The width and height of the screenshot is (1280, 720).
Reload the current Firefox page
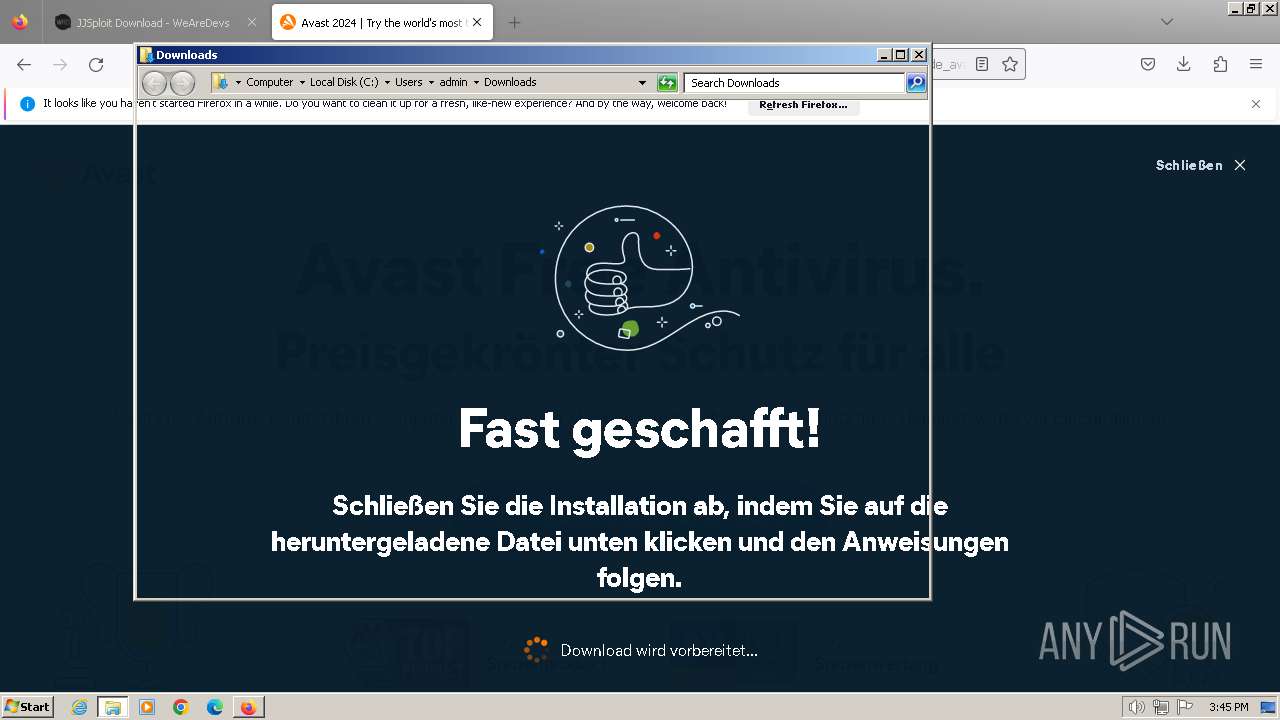(x=96, y=64)
